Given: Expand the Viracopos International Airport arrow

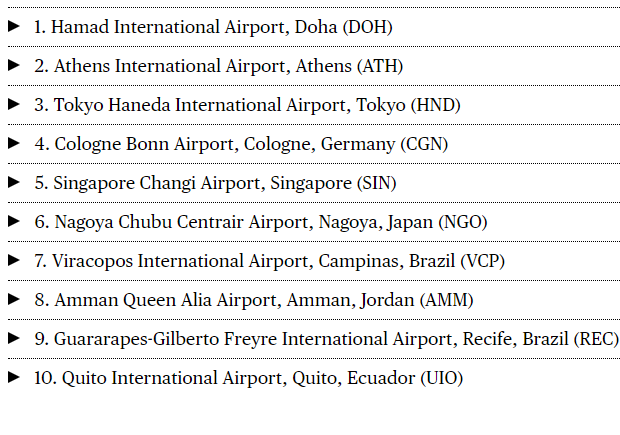Looking at the screenshot, I should tap(14, 261).
